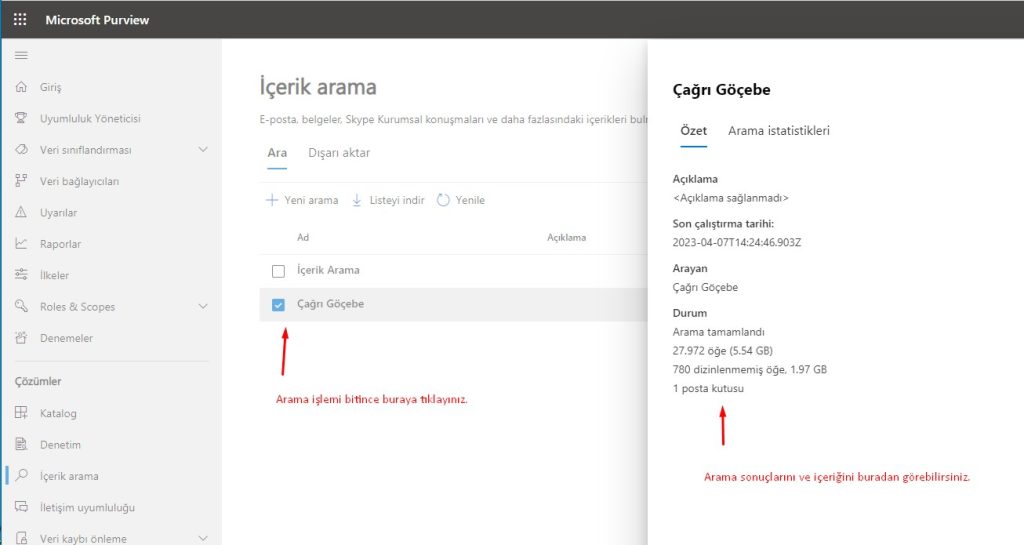Open the Arama istatistikleri tab

[x=778, y=131]
